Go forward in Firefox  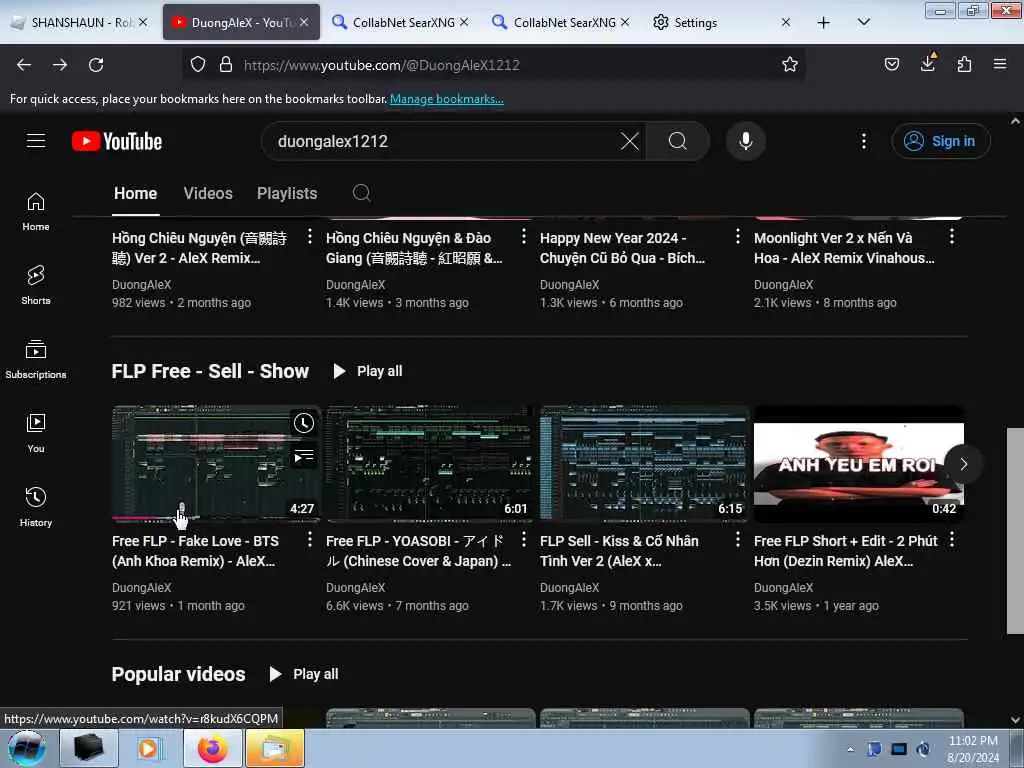click(x=60, y=65)
